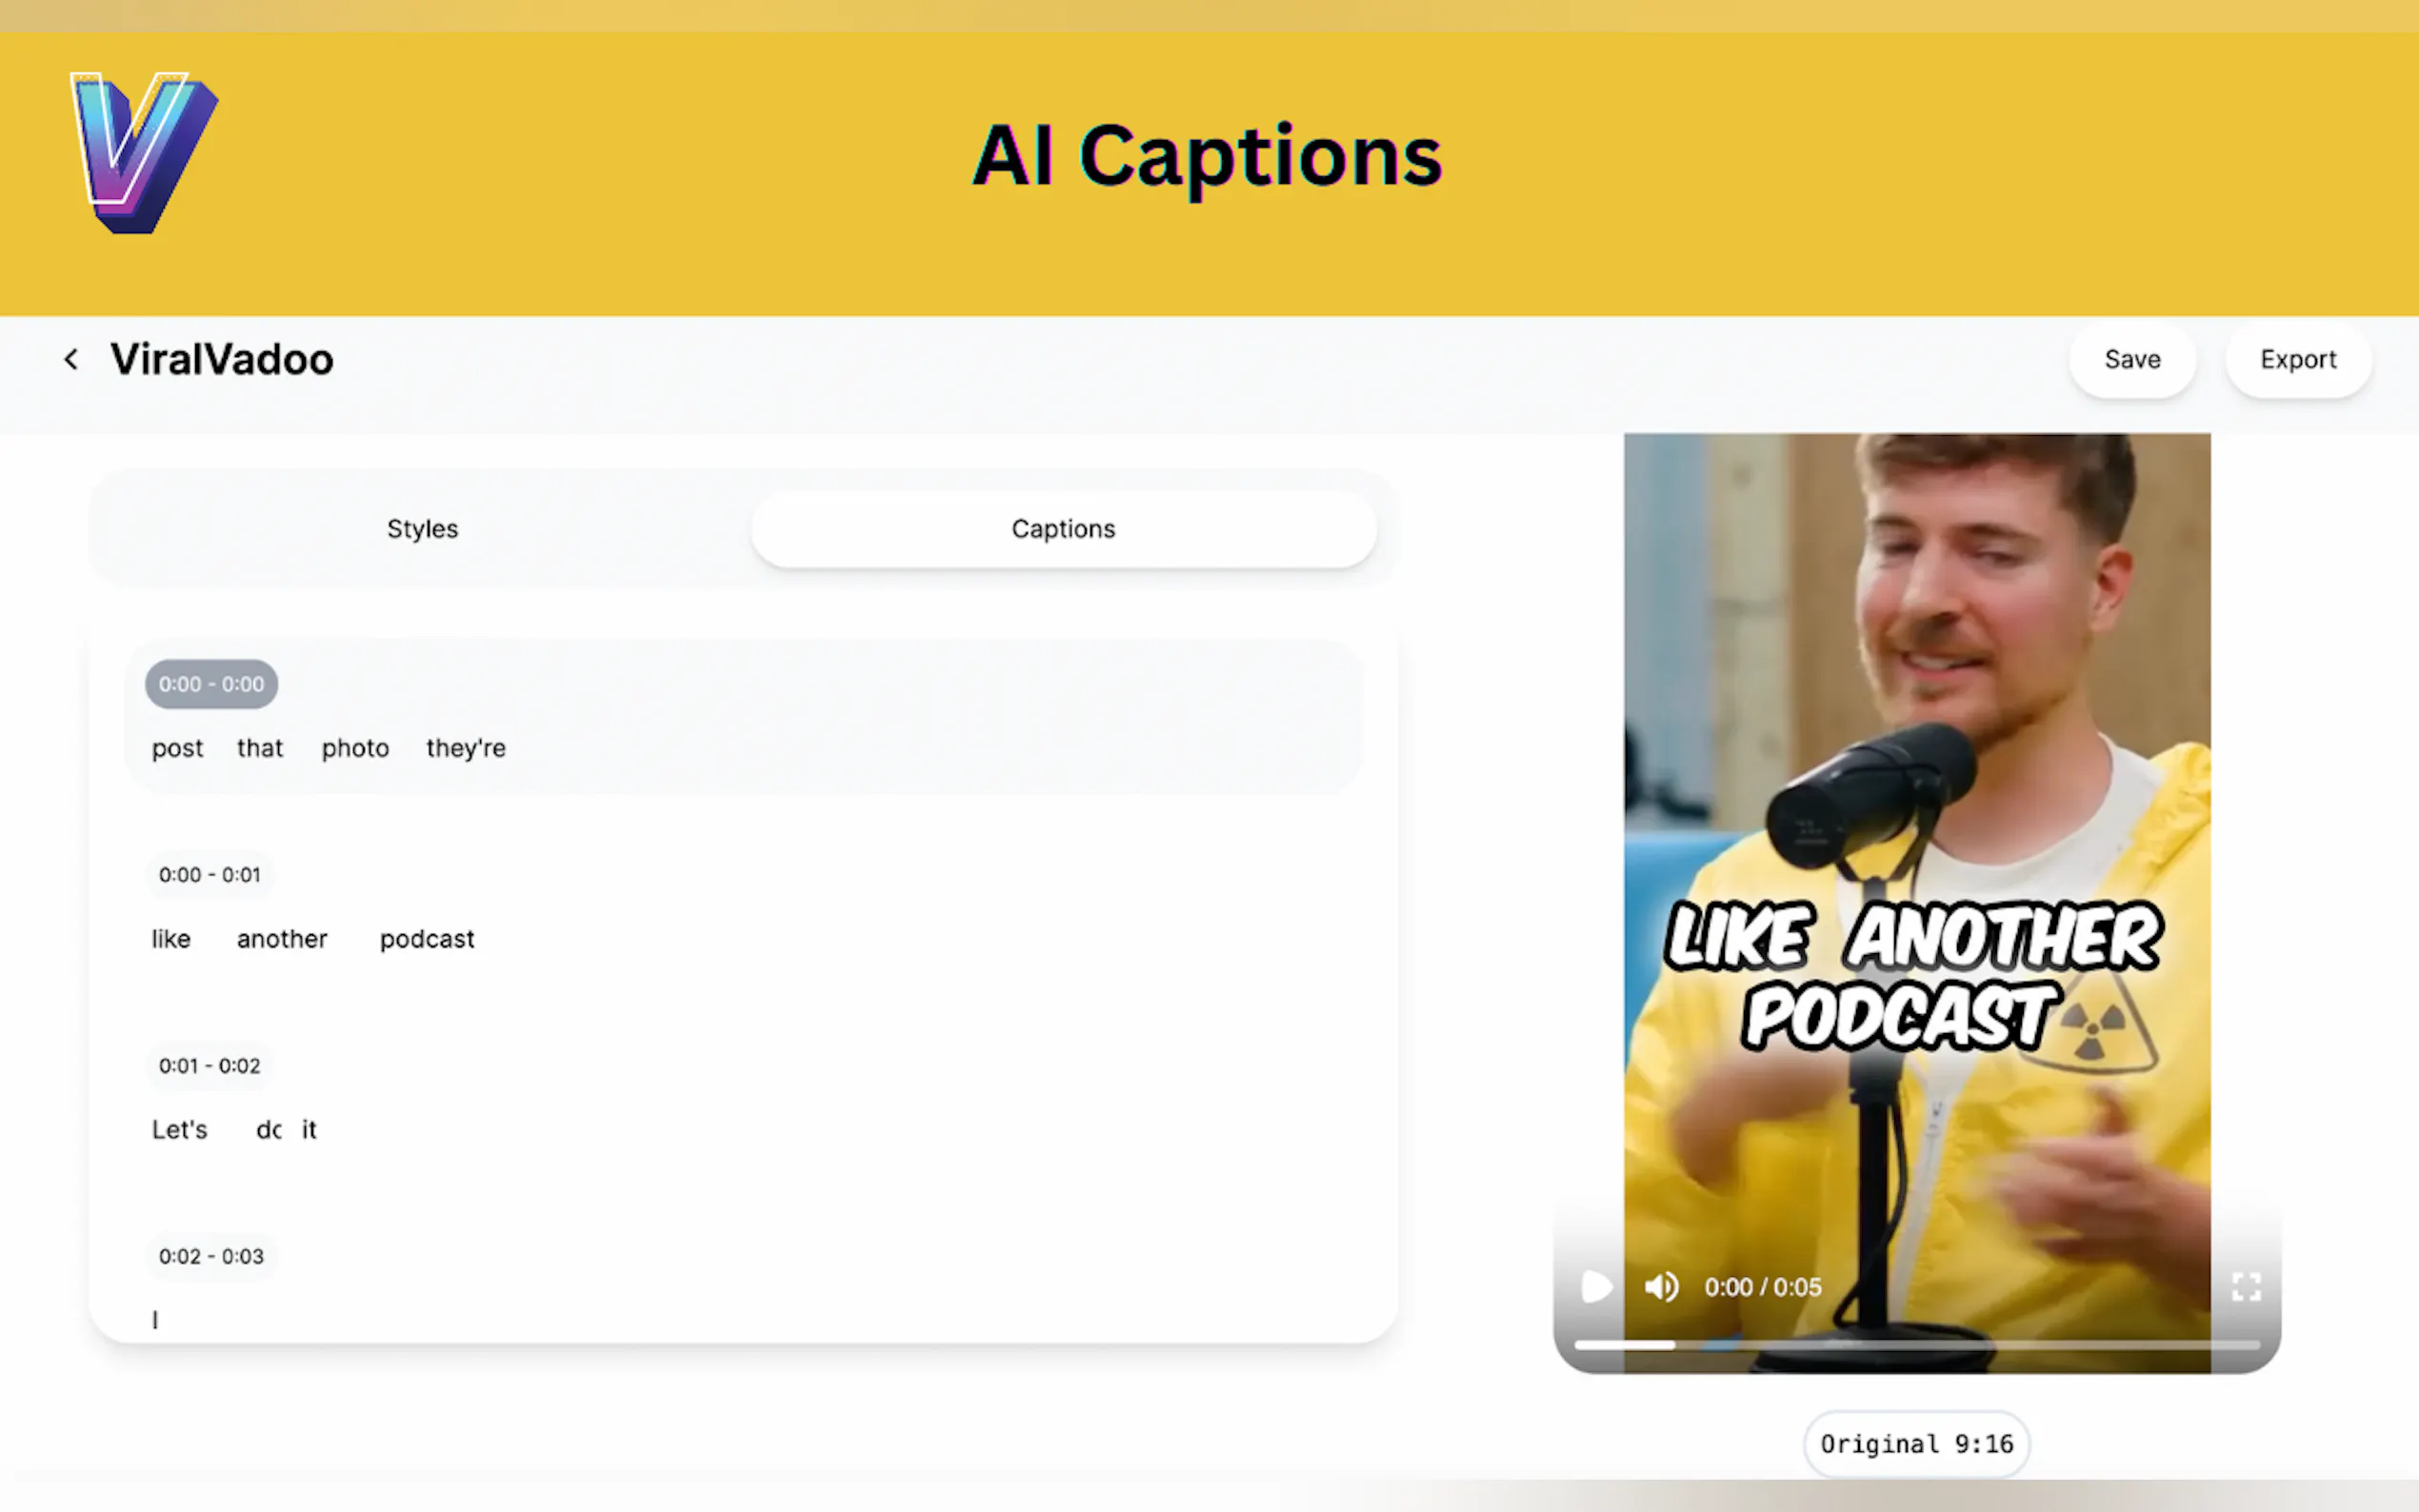This screenshot has width=2419, height=1512.
Task: Click the Export button
Action: pos(2297,359)
